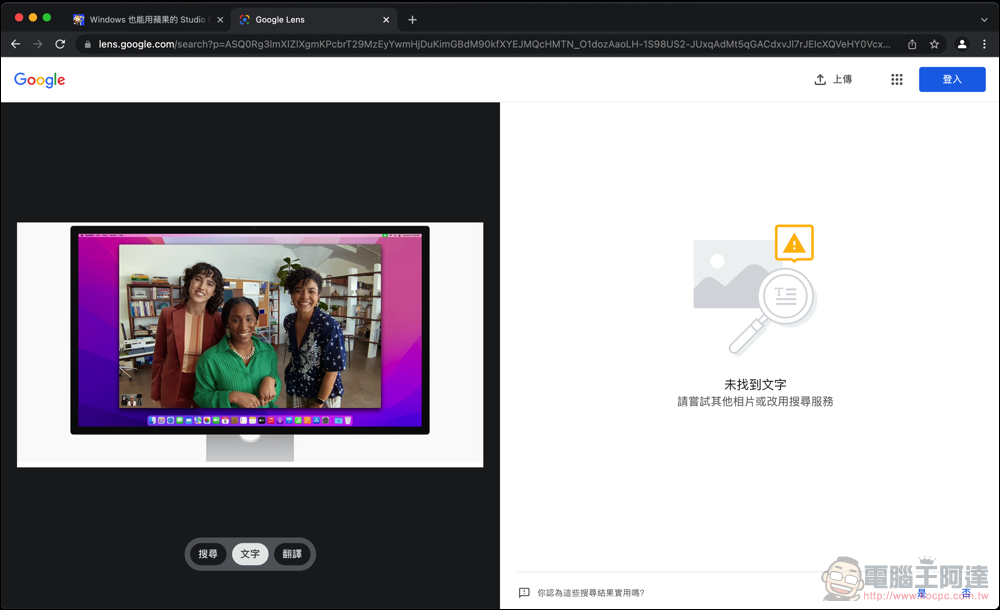
Task: Click the Google logo
Action: 40,80
